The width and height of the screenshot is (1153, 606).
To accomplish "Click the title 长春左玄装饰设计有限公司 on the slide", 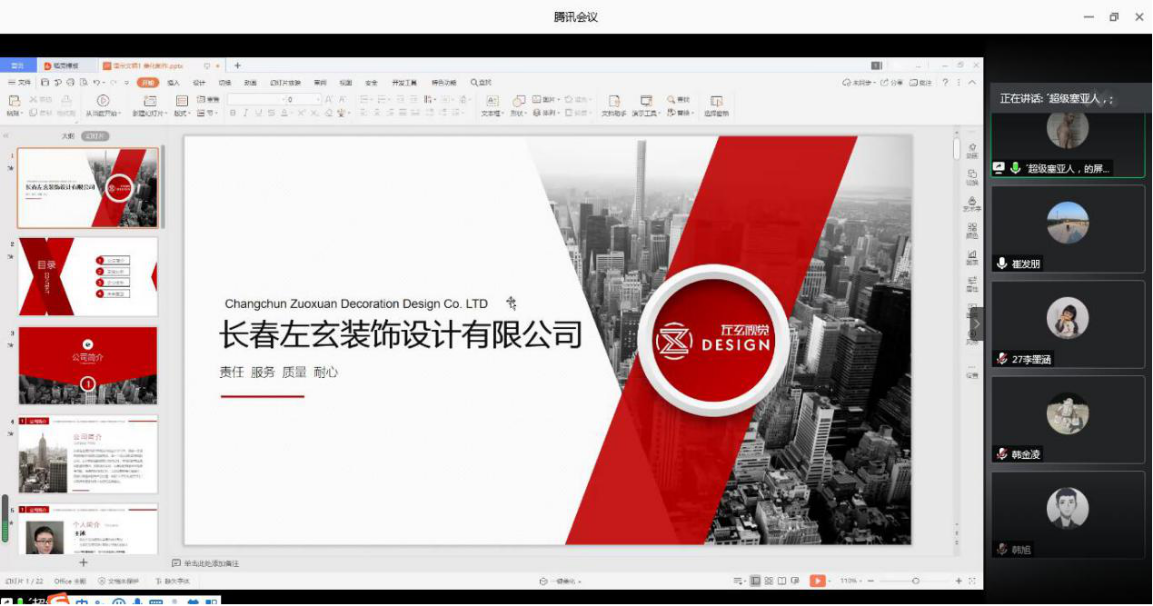I will [401, 335].
